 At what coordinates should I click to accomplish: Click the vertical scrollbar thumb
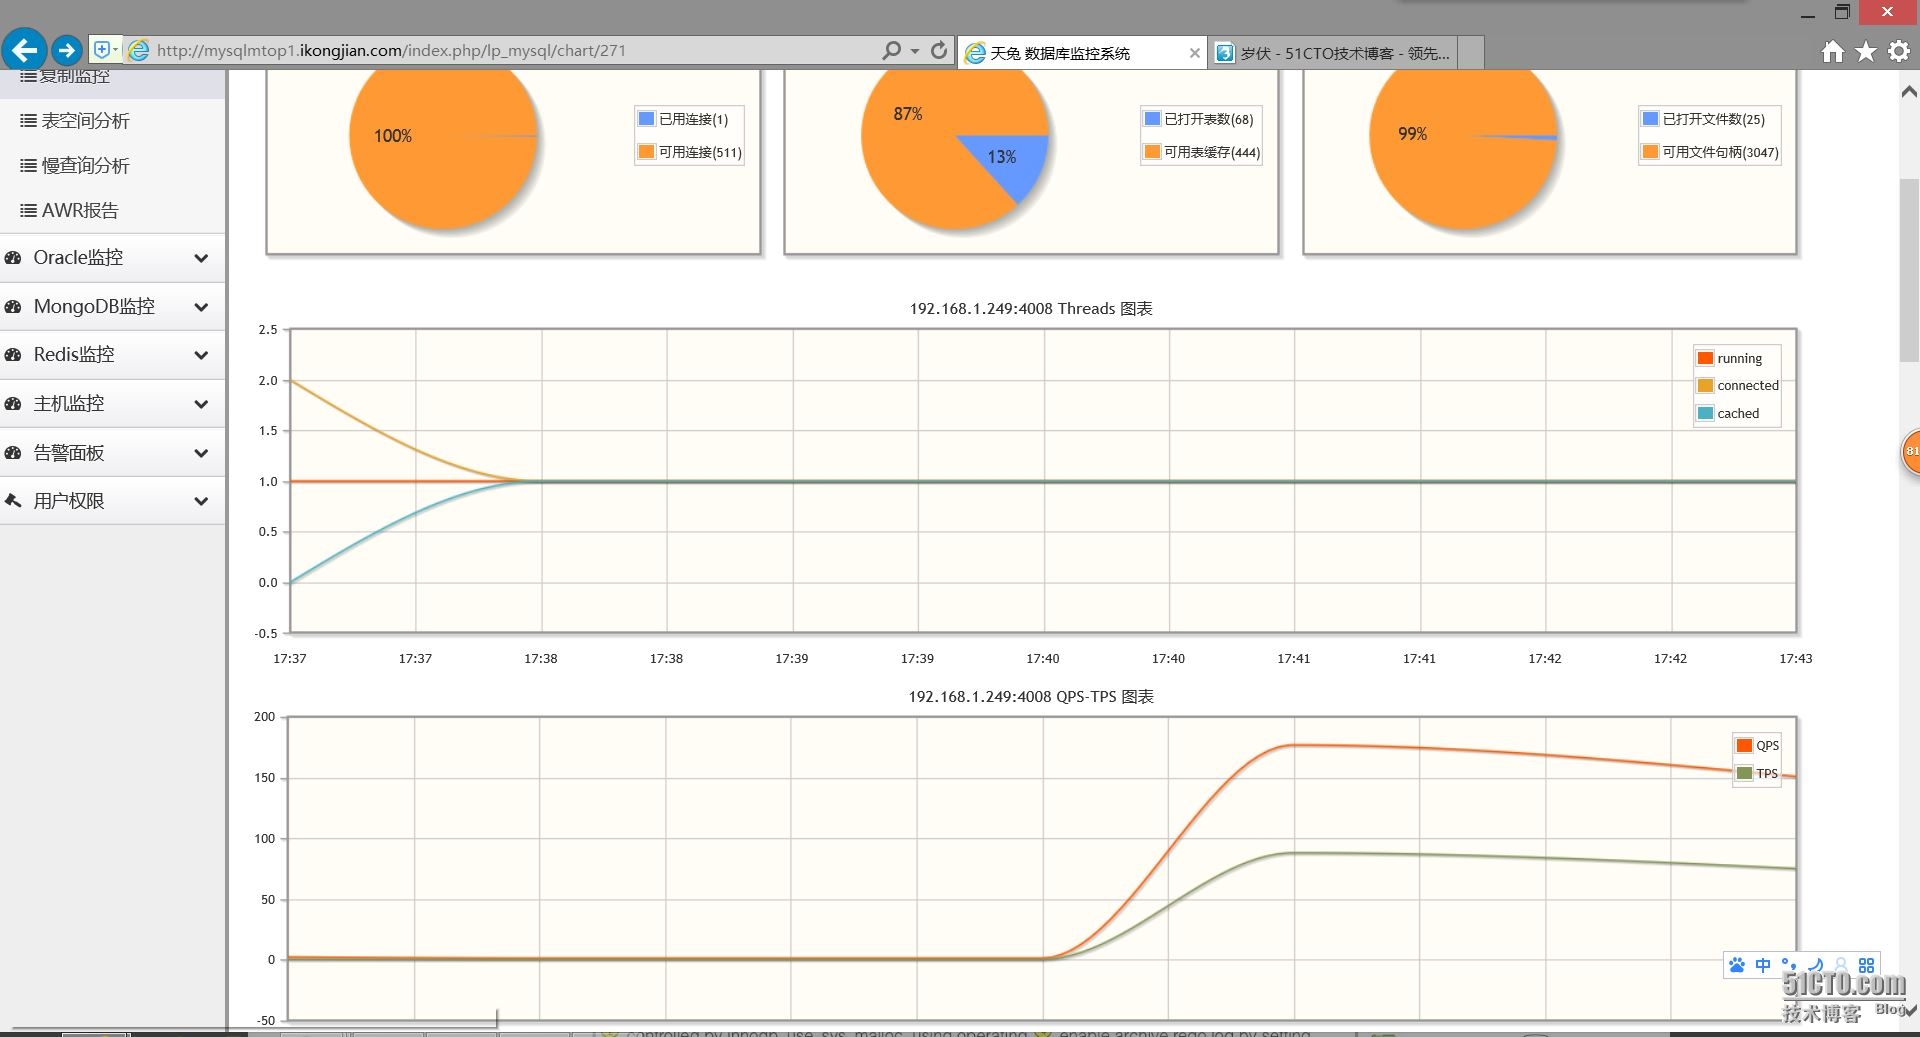(x=1908, y=270)
